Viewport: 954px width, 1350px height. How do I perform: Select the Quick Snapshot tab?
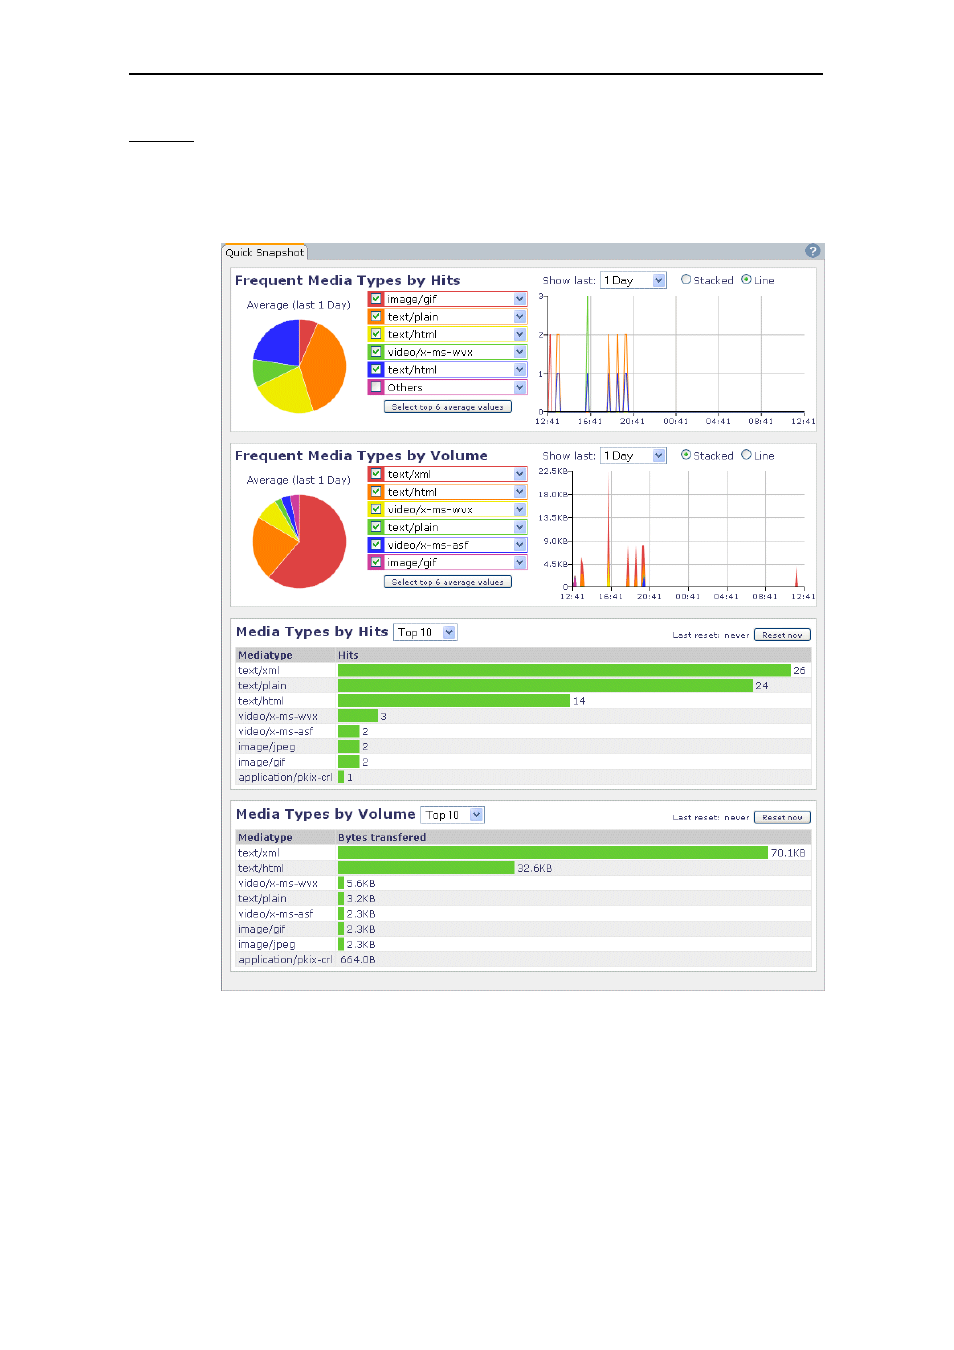point(264,252)
